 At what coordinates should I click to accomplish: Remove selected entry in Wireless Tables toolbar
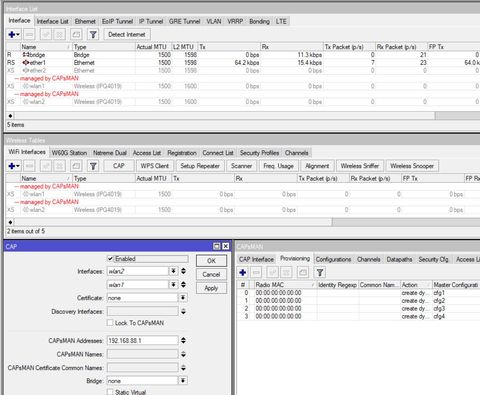[29, 166]
